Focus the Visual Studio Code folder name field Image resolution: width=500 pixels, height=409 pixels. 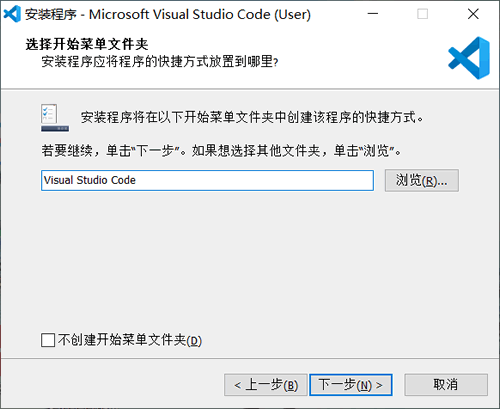tap(207, 180)
